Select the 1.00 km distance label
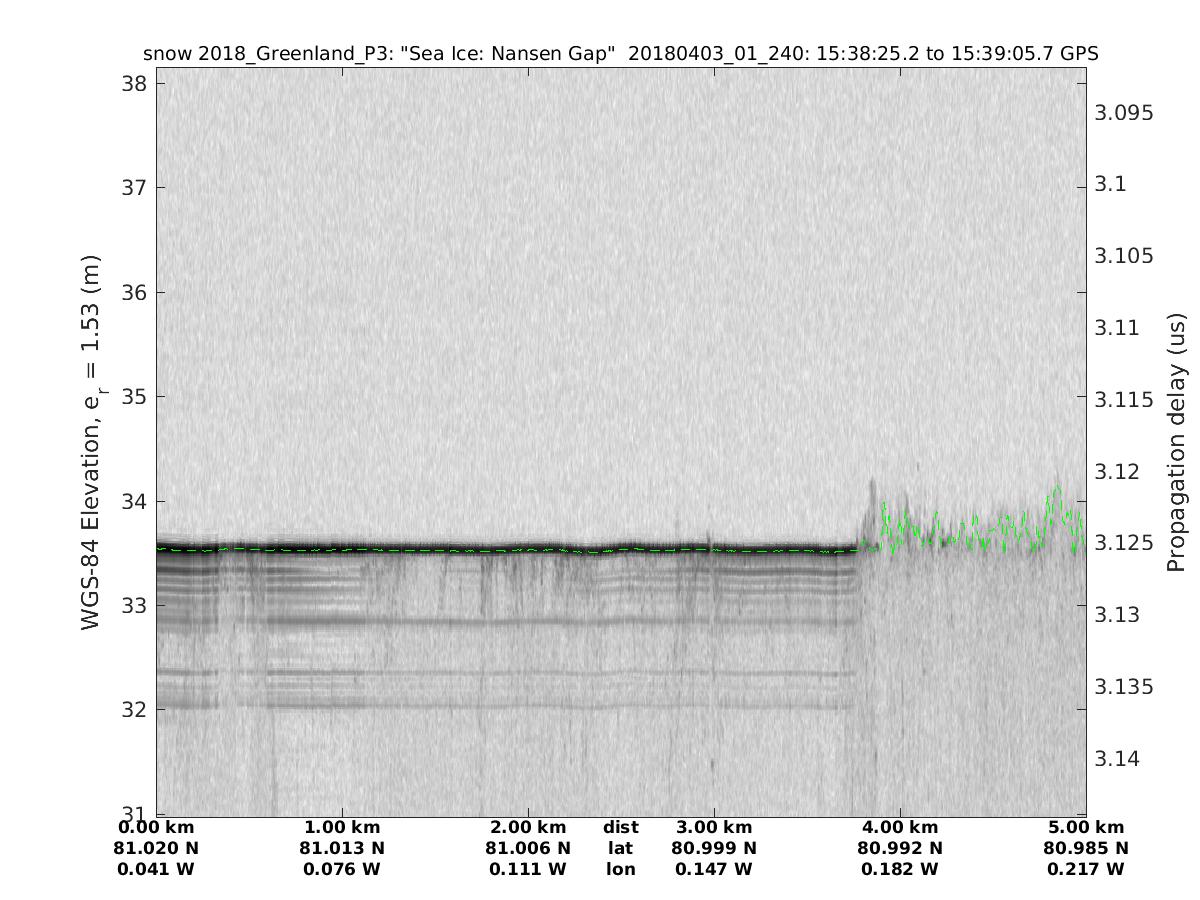Viewport: 1200px width, 900px height. coord(342,828)
